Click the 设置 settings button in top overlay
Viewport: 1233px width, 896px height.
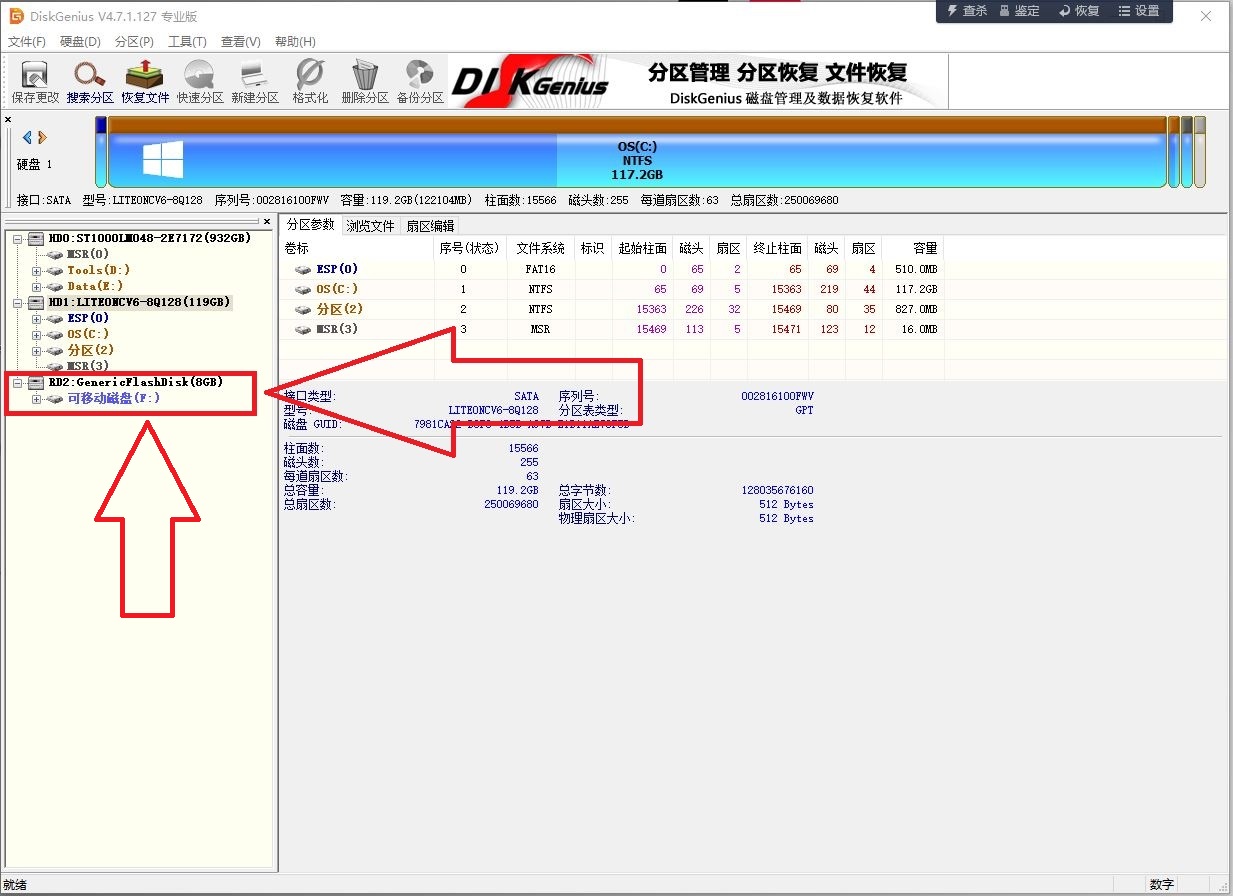click(x=1139, y=11)
